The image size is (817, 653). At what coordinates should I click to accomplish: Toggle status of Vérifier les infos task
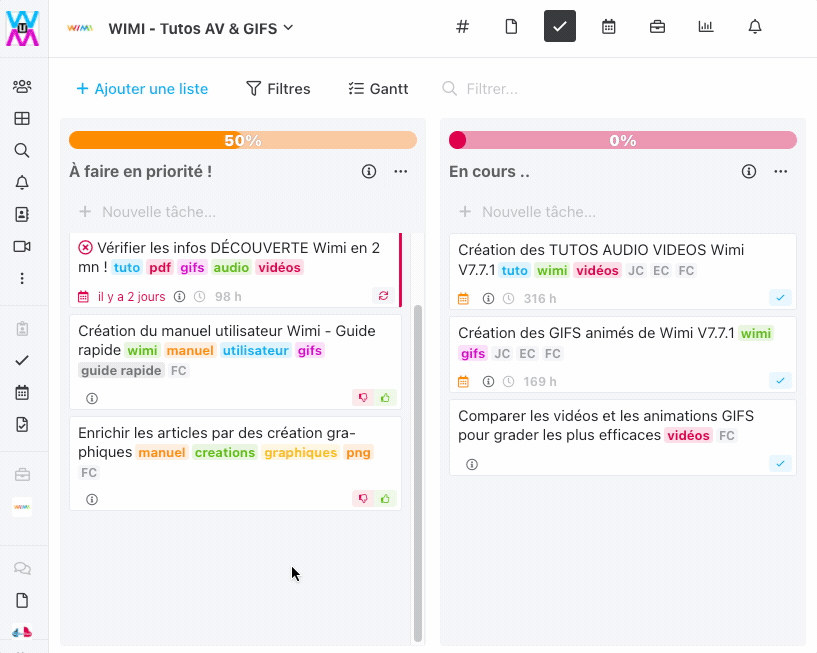click(85, 248)
